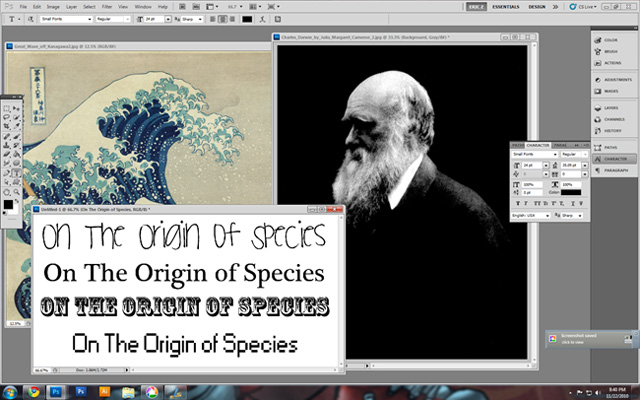This screenshot has width=640, height=400.
Task: Select the Move tool in the toolbox
Action: click(16, 108)
